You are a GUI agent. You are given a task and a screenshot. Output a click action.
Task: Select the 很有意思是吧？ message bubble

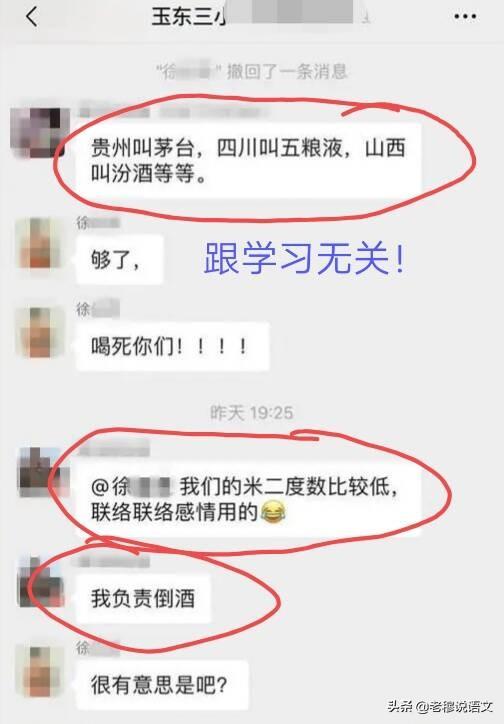coord(162,685)
